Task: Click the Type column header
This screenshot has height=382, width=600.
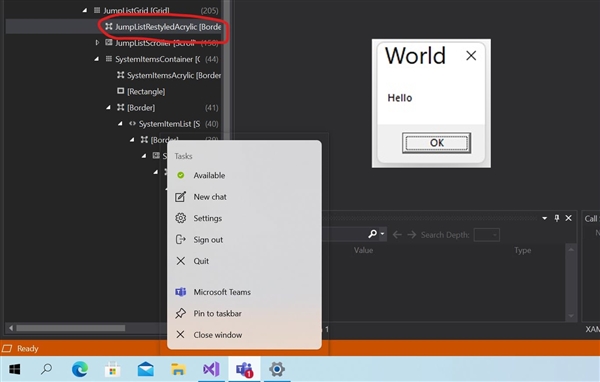Action: click(522, 250)
